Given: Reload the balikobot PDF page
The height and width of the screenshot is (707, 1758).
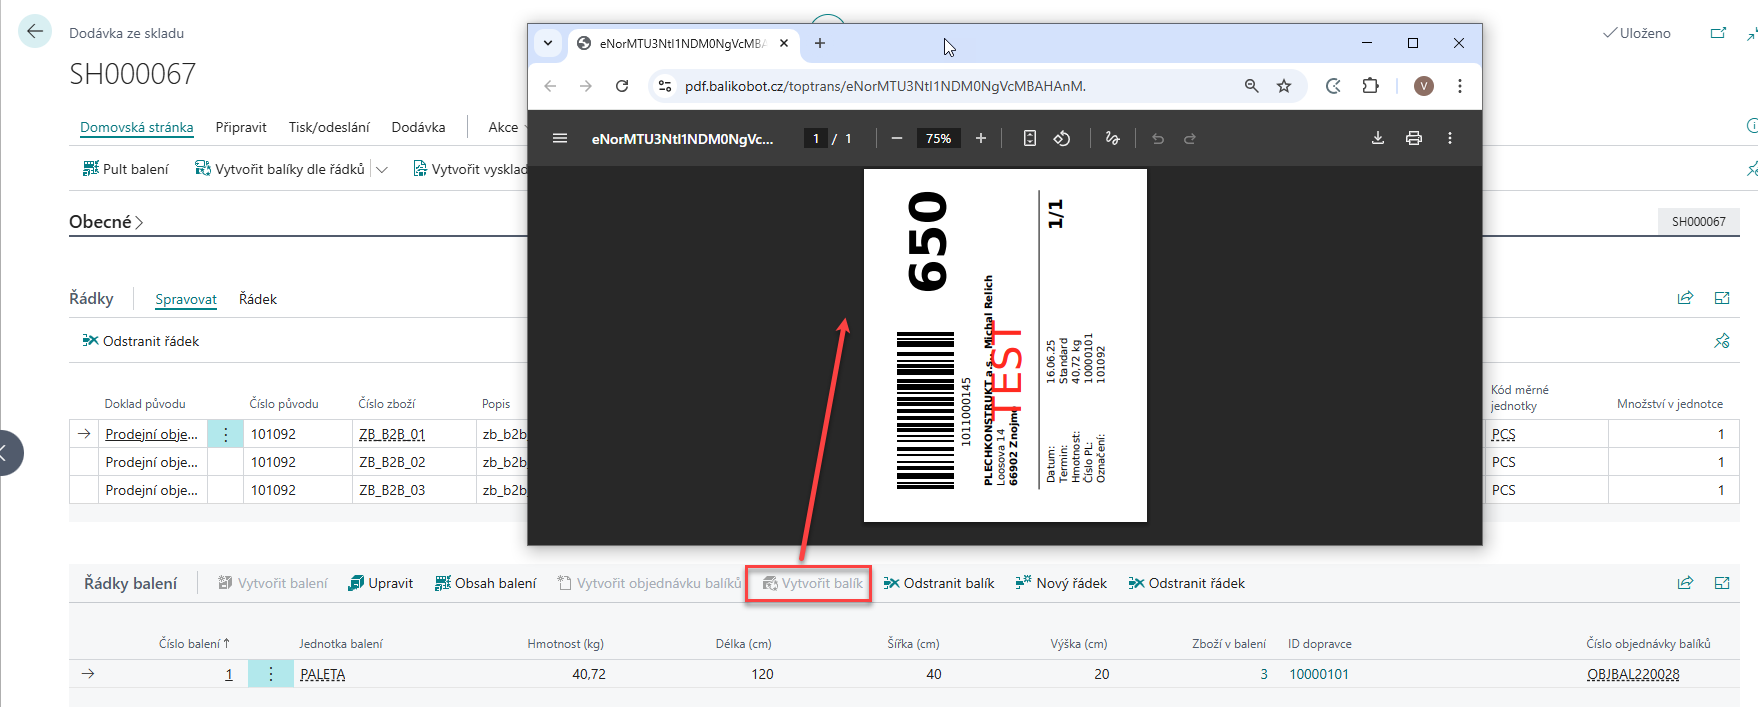Looking at the screenshot, I should [x=622, y=86].
